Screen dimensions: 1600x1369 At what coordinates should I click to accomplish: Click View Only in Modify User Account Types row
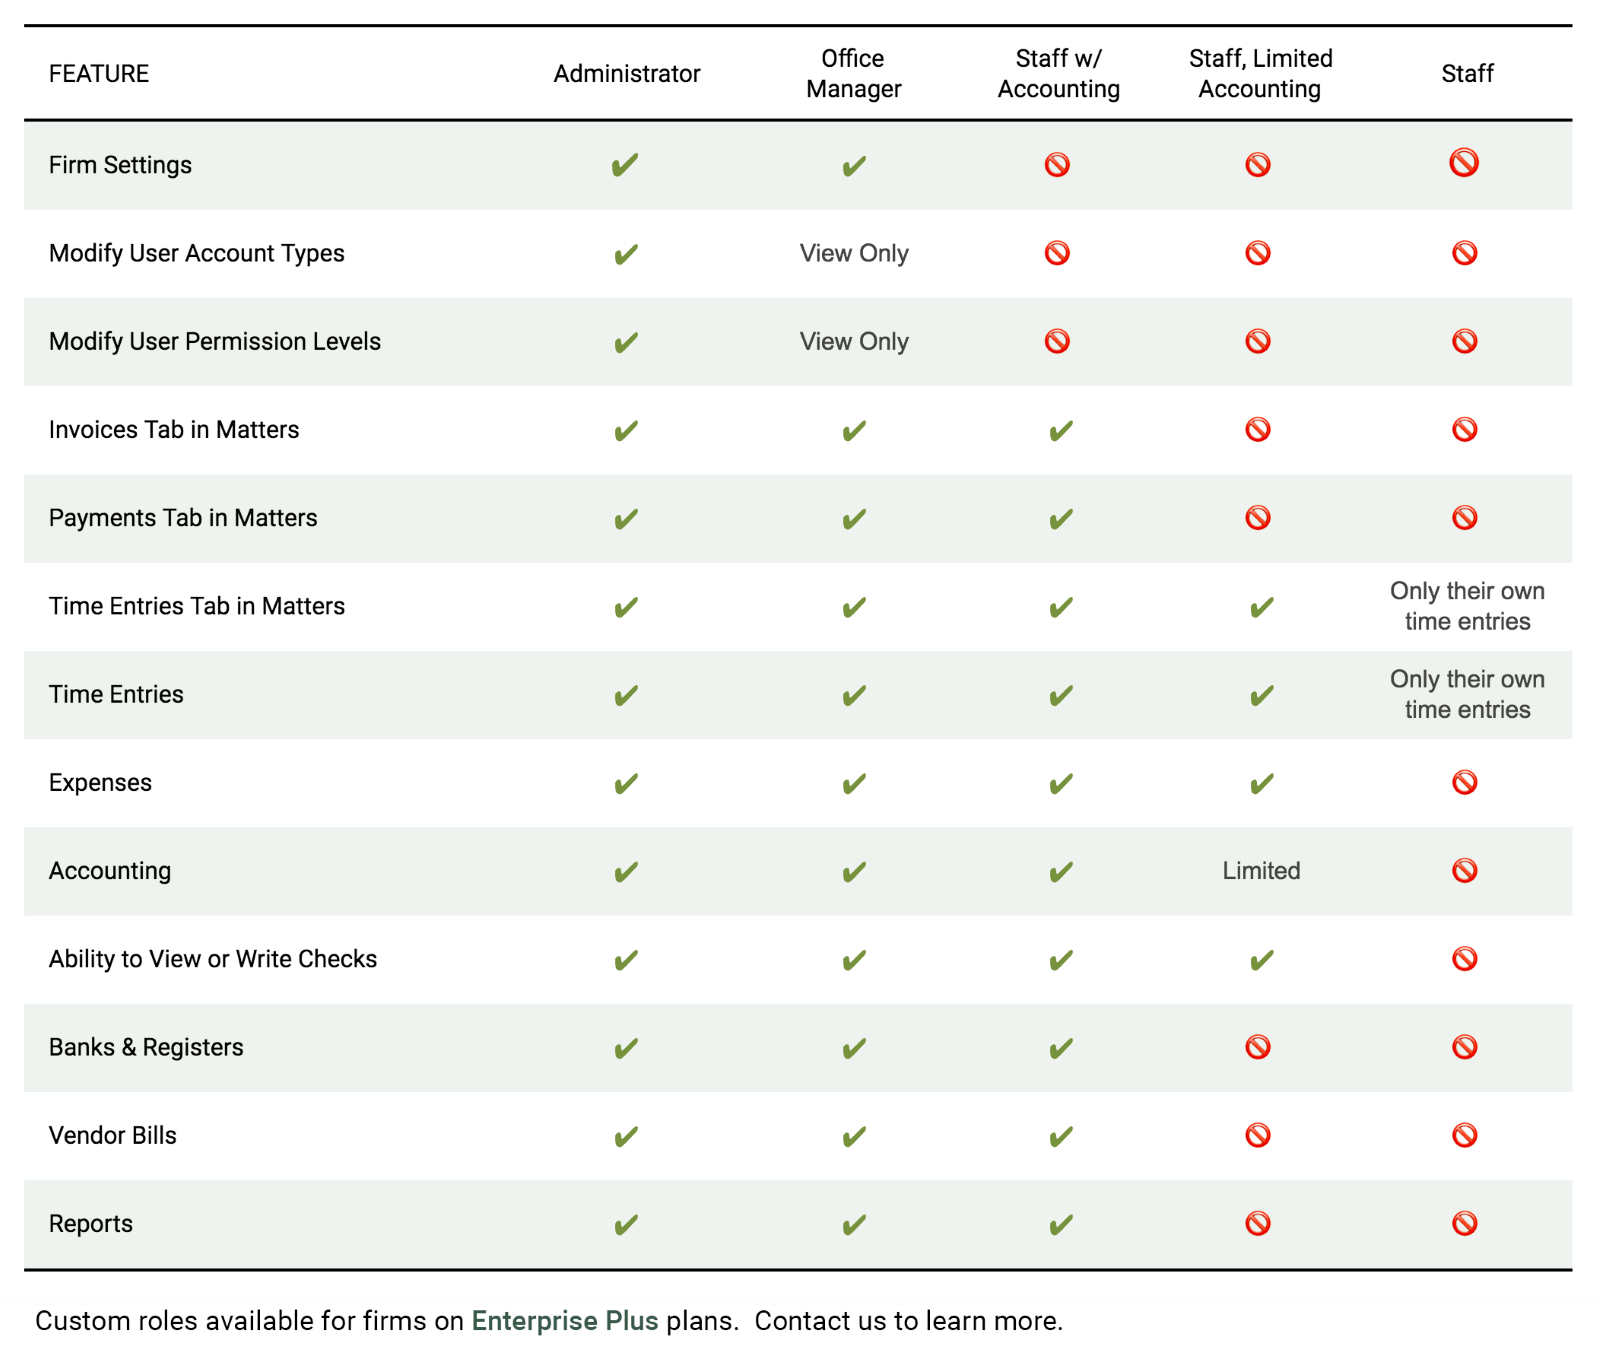tap(854, 253)
